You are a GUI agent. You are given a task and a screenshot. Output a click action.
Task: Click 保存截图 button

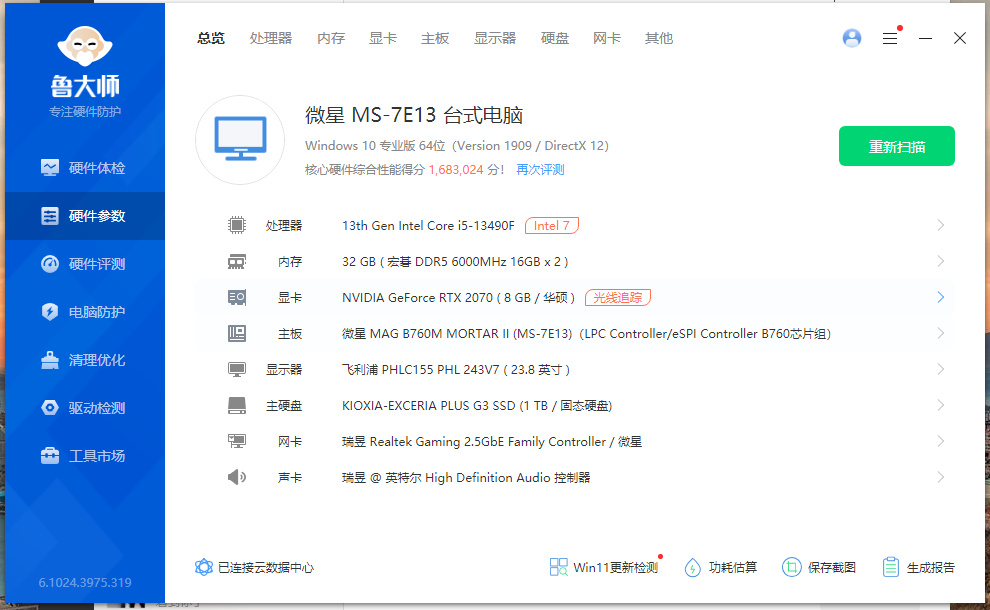pyautogui.click(x=819, y=568)
